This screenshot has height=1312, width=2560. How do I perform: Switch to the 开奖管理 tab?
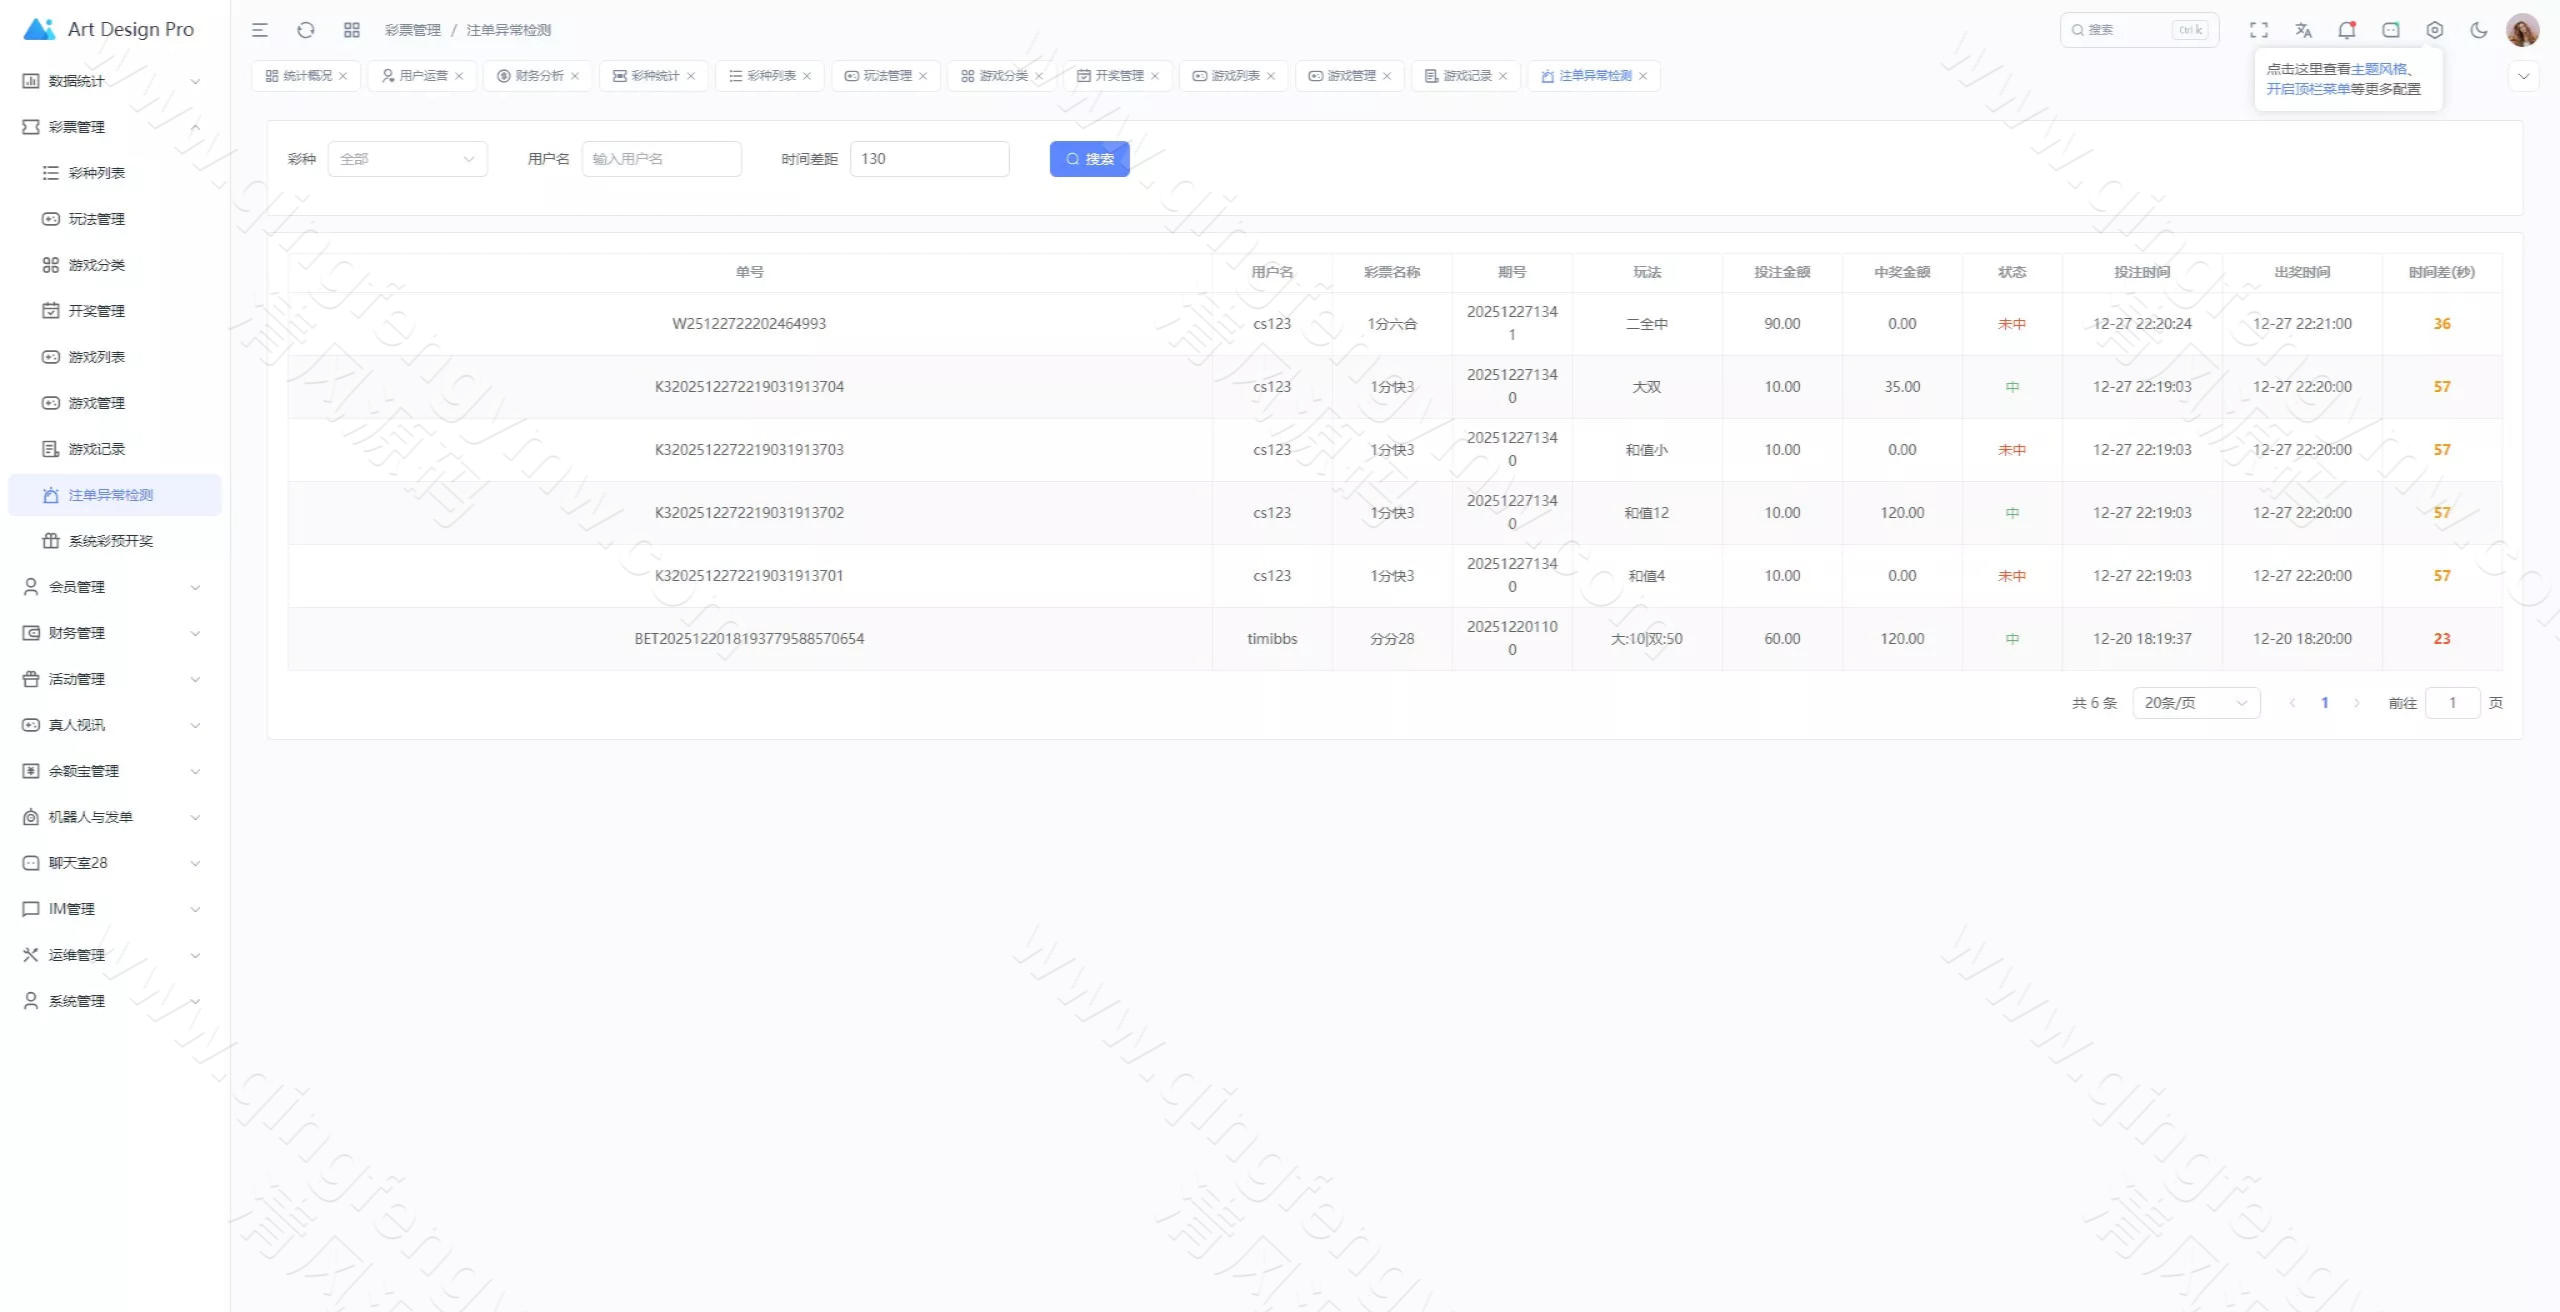coord(1118,76)
